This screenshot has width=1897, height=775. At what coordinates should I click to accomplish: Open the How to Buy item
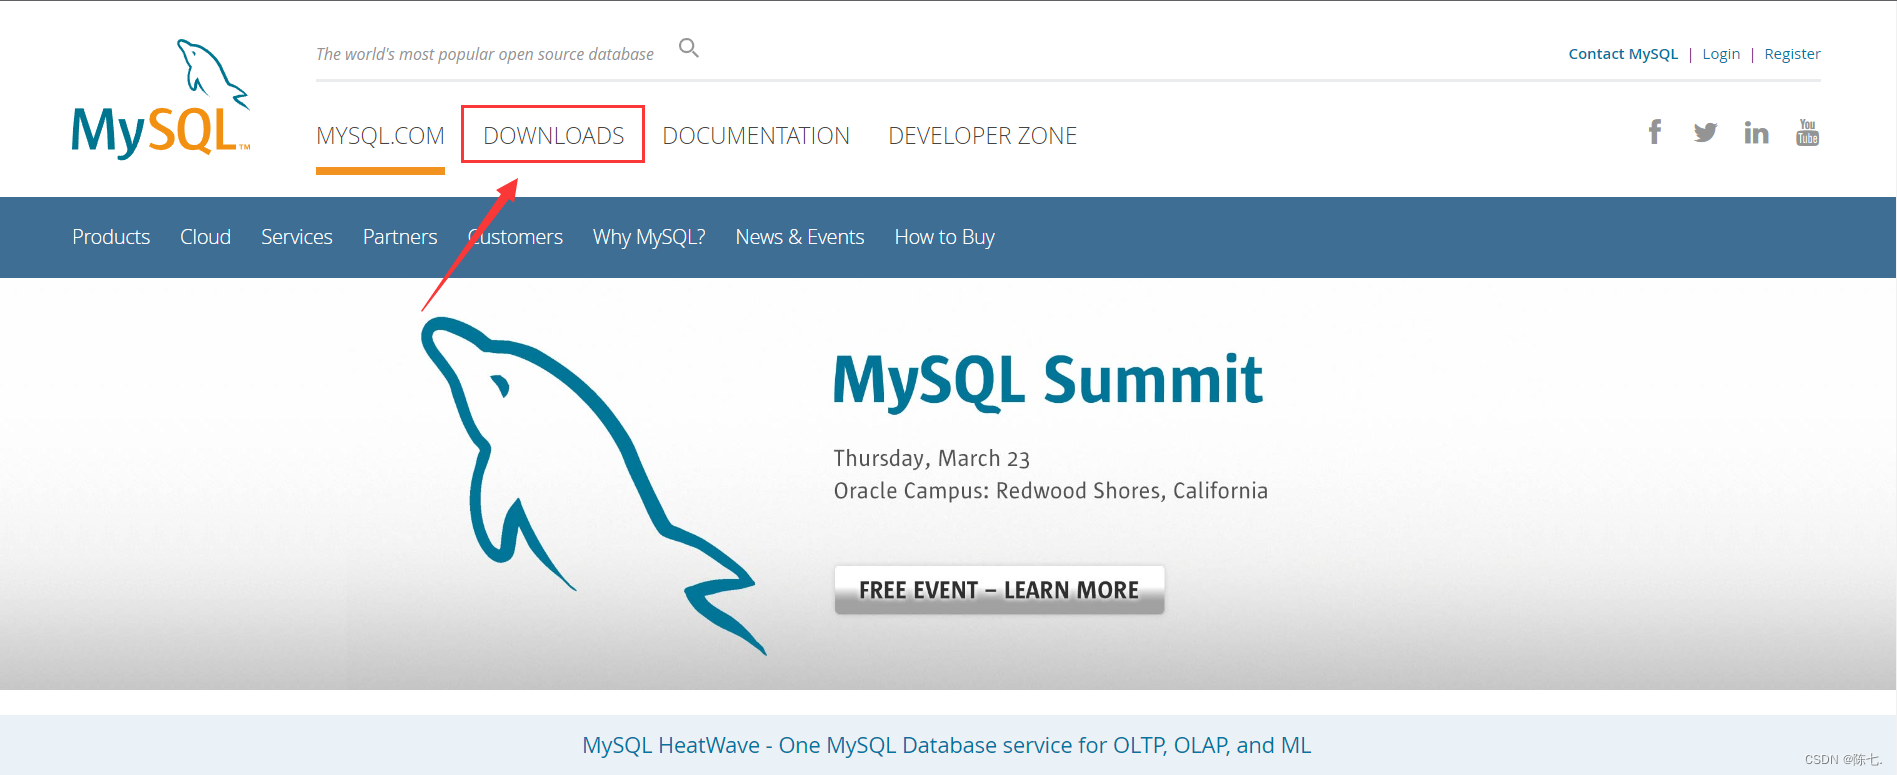point(944,237)
